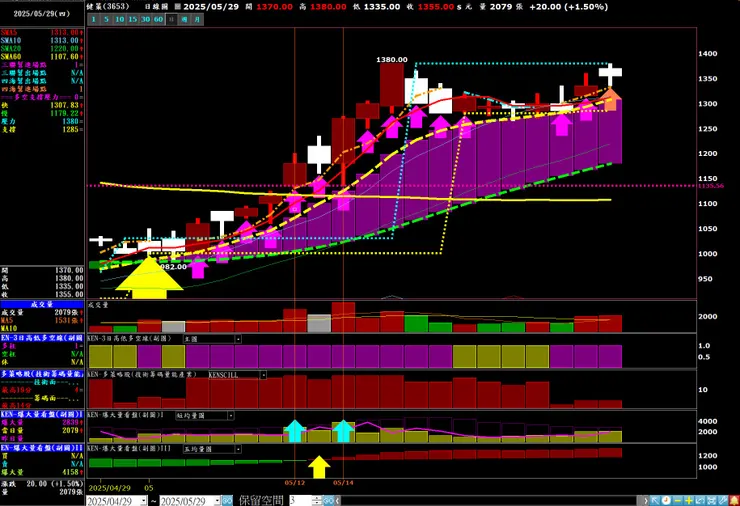
Task: Click the horizontal chart scrollbar track
Action: coord(488,501)
